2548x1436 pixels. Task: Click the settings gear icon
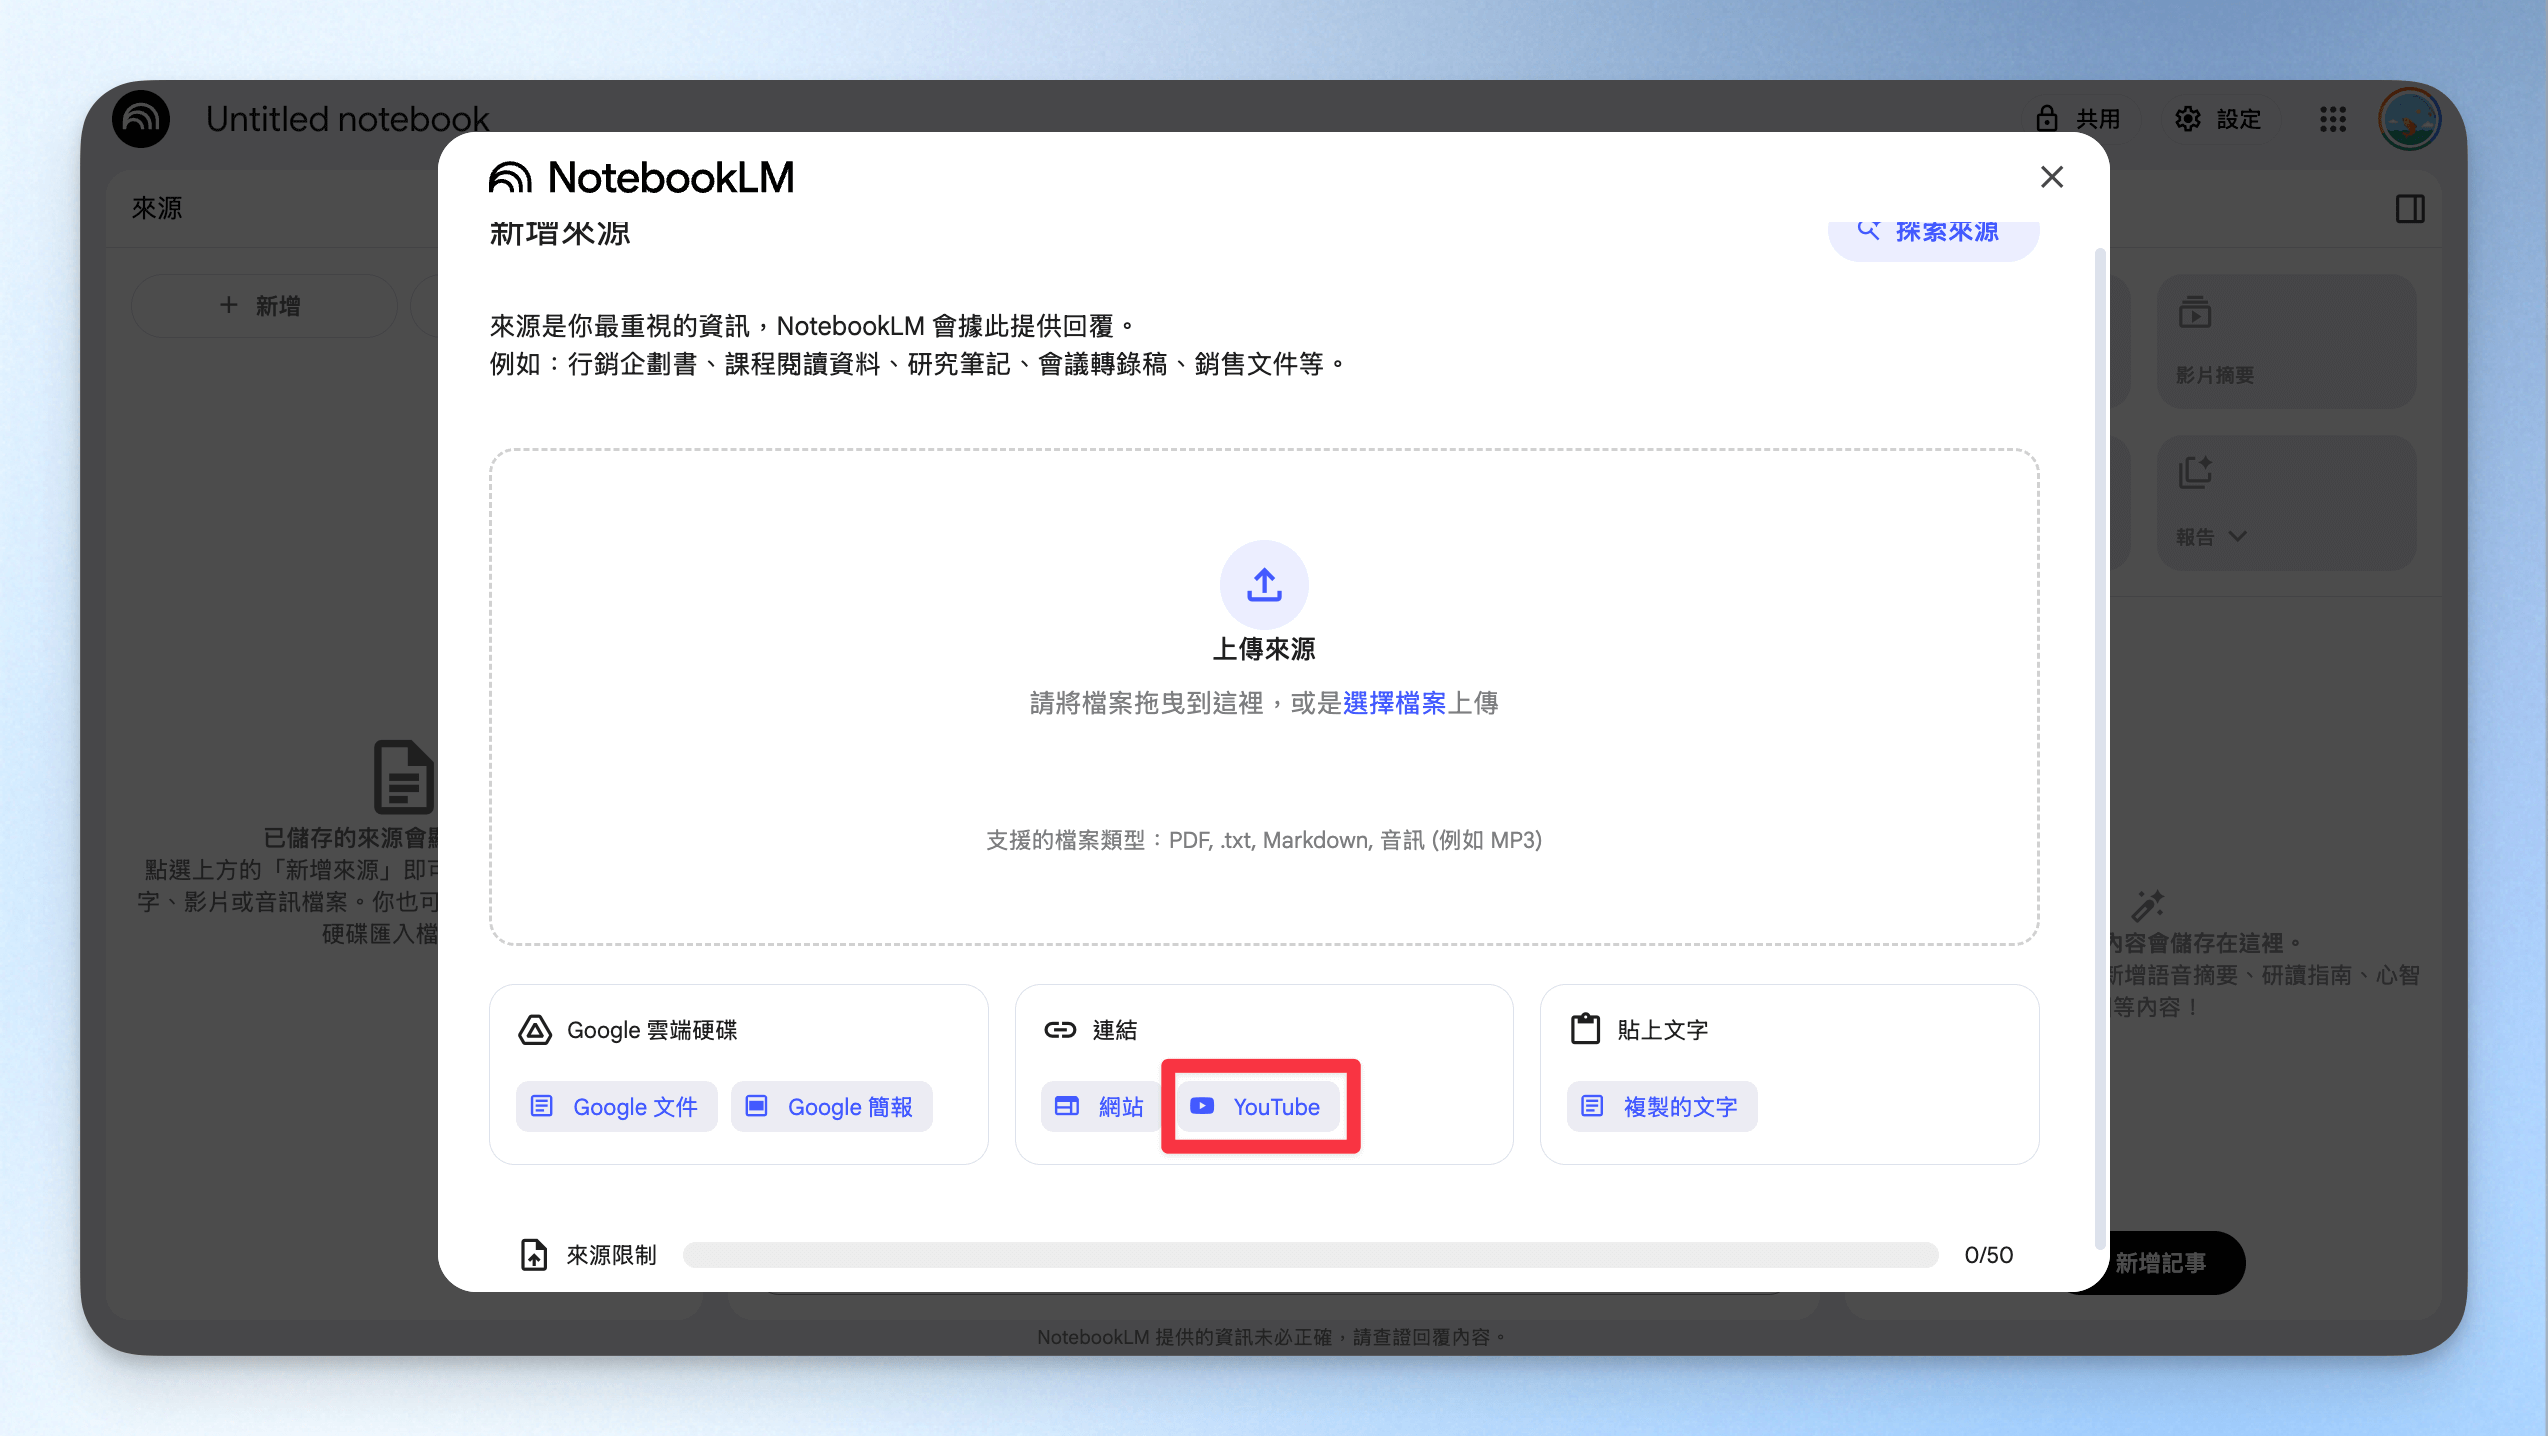tap(2187, 119)
